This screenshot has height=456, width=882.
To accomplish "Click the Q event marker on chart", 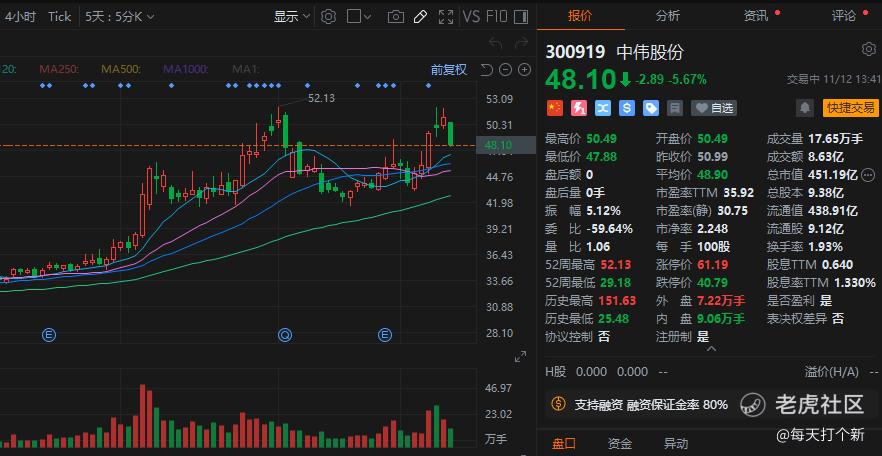I will [x=285, y=336].
